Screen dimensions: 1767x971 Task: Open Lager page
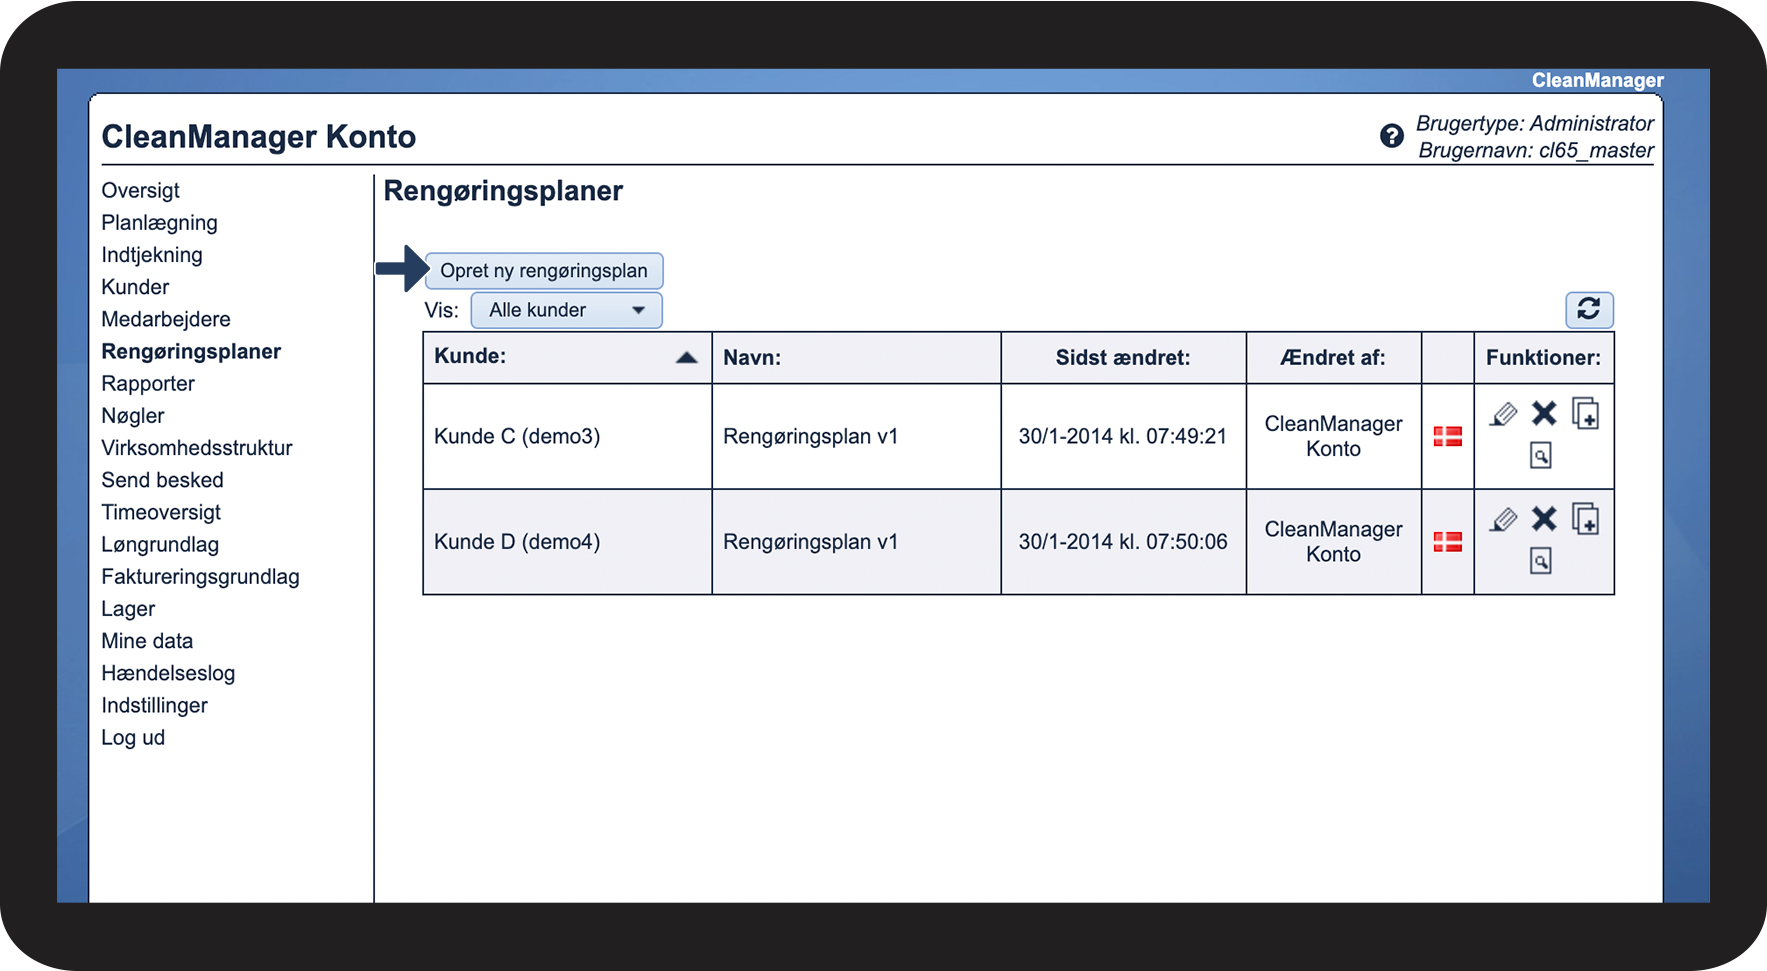point(128,609)
